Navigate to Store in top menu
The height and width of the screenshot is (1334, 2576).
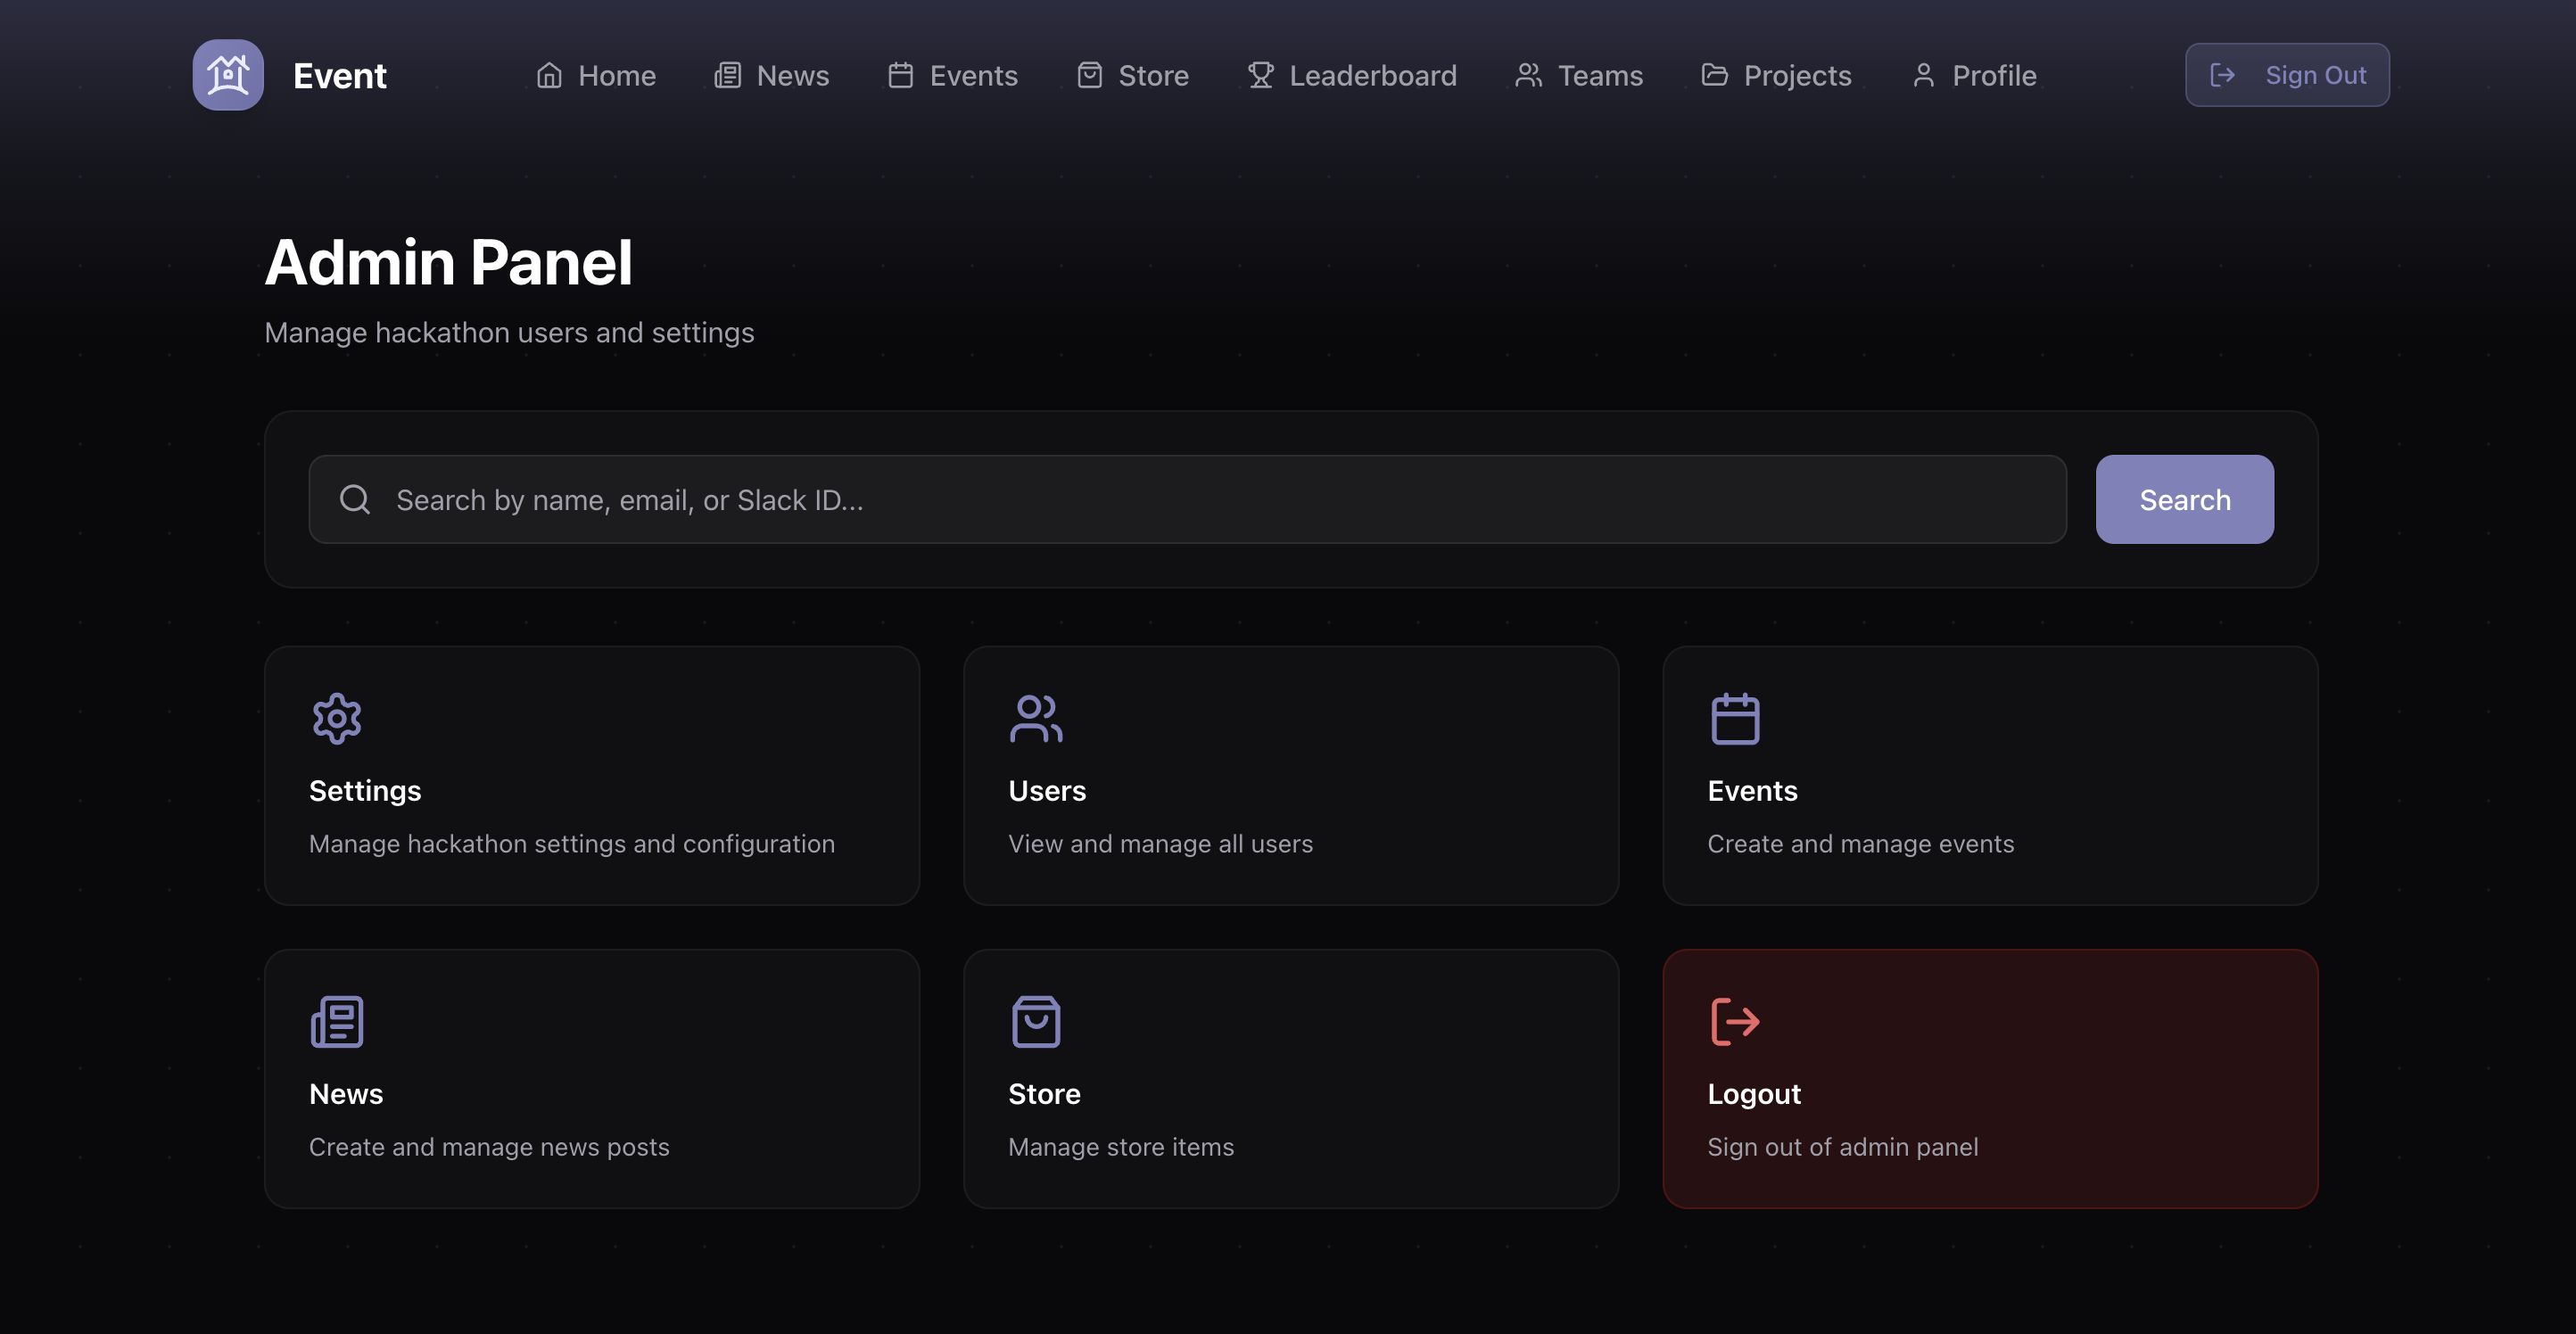1133,75
